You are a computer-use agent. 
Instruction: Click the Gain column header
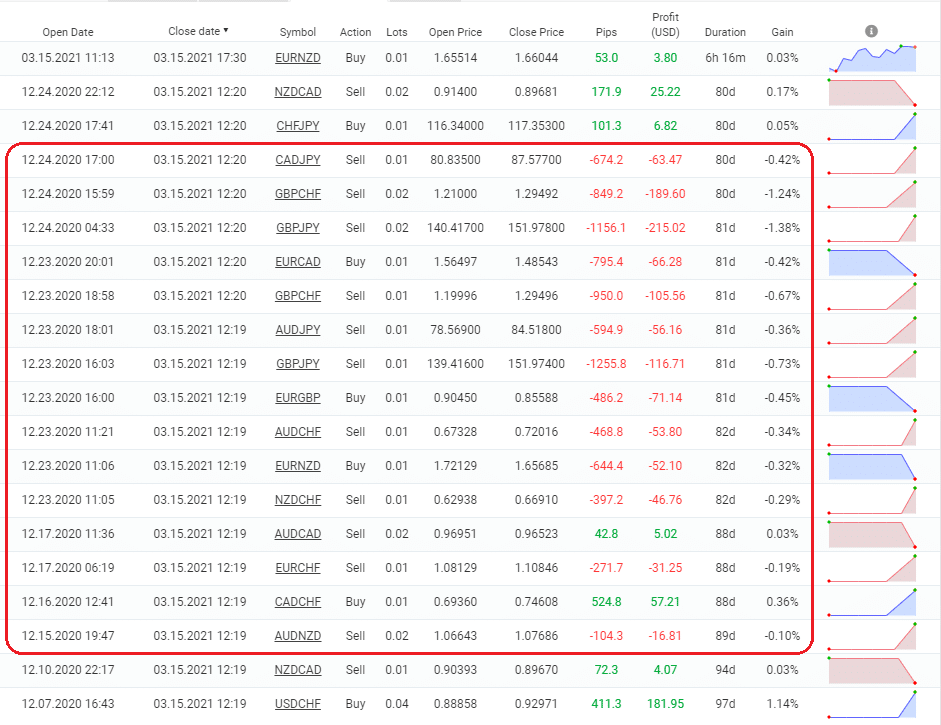(782, 32)
